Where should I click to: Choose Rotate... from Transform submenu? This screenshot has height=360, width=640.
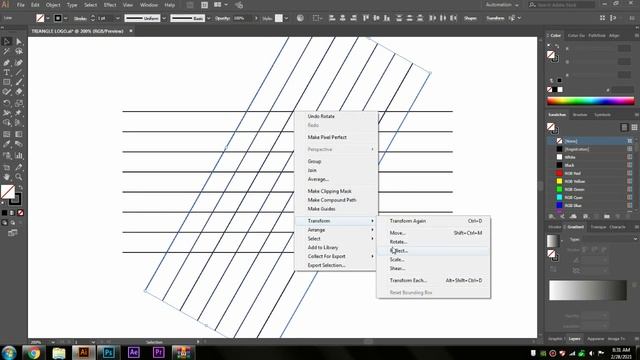(433, 242)
